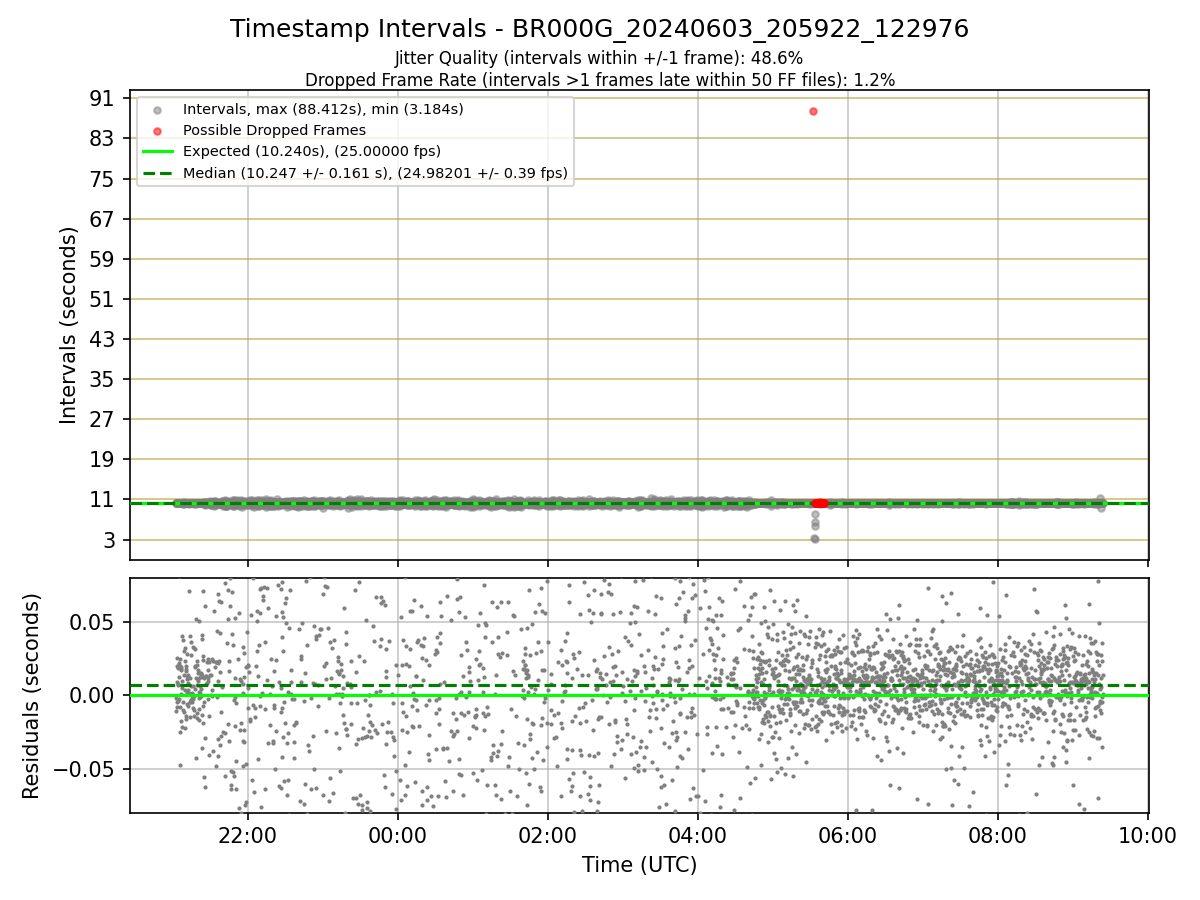The height and width of the screenshot is (900, 1200).
Task: Click the '83' y-axis tick label
Action: pyautogui.click(x=101, y=138)
